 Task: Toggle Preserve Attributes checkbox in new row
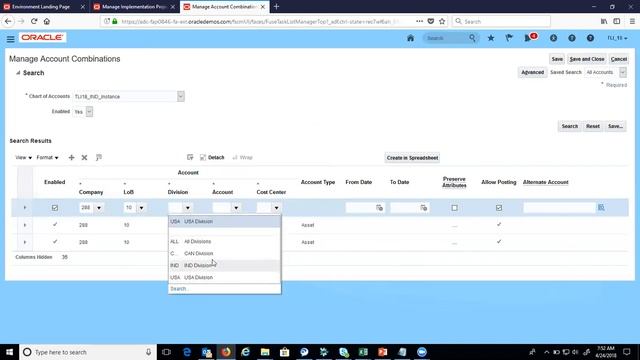click(454, 208)
